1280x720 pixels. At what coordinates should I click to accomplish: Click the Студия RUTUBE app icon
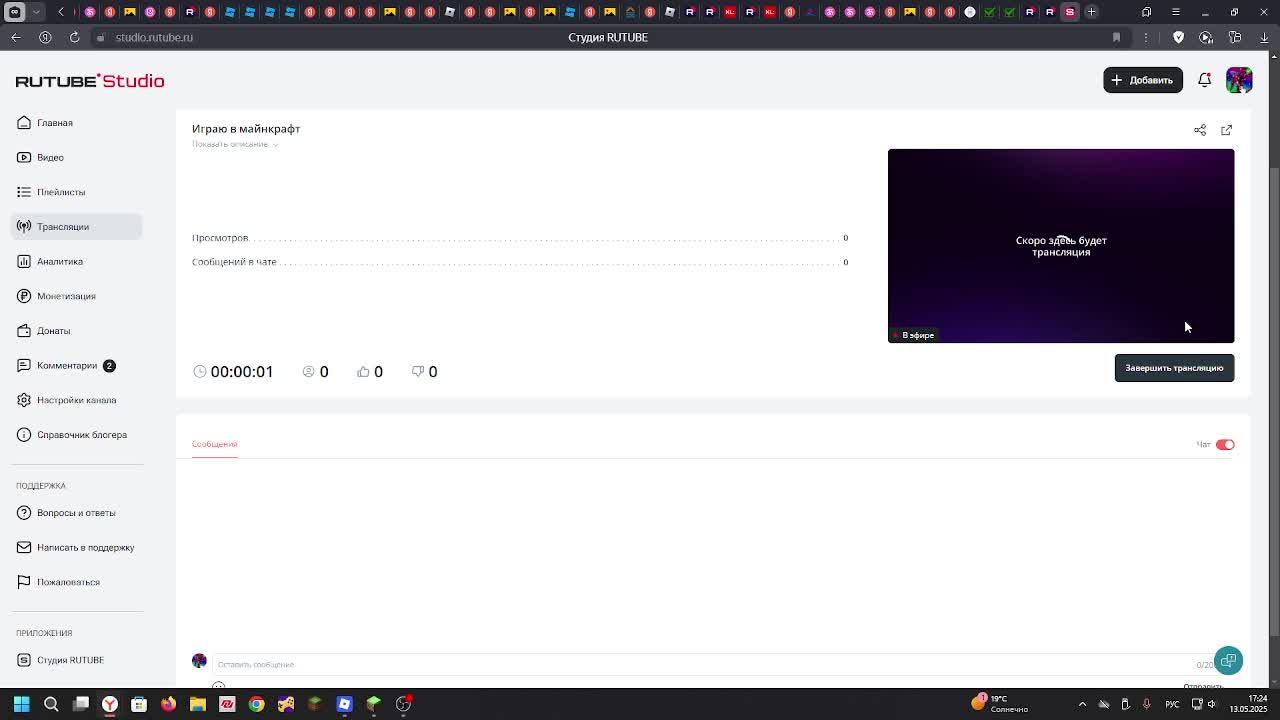24,660
